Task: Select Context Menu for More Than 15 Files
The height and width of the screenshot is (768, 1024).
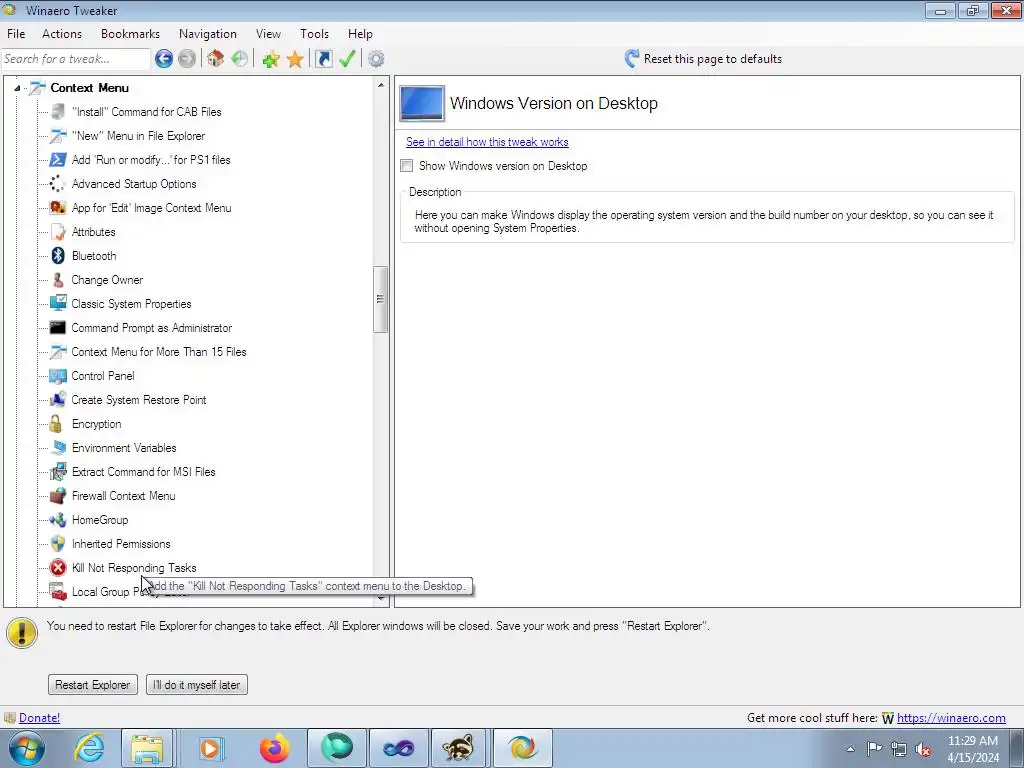Action: point(159,352)
